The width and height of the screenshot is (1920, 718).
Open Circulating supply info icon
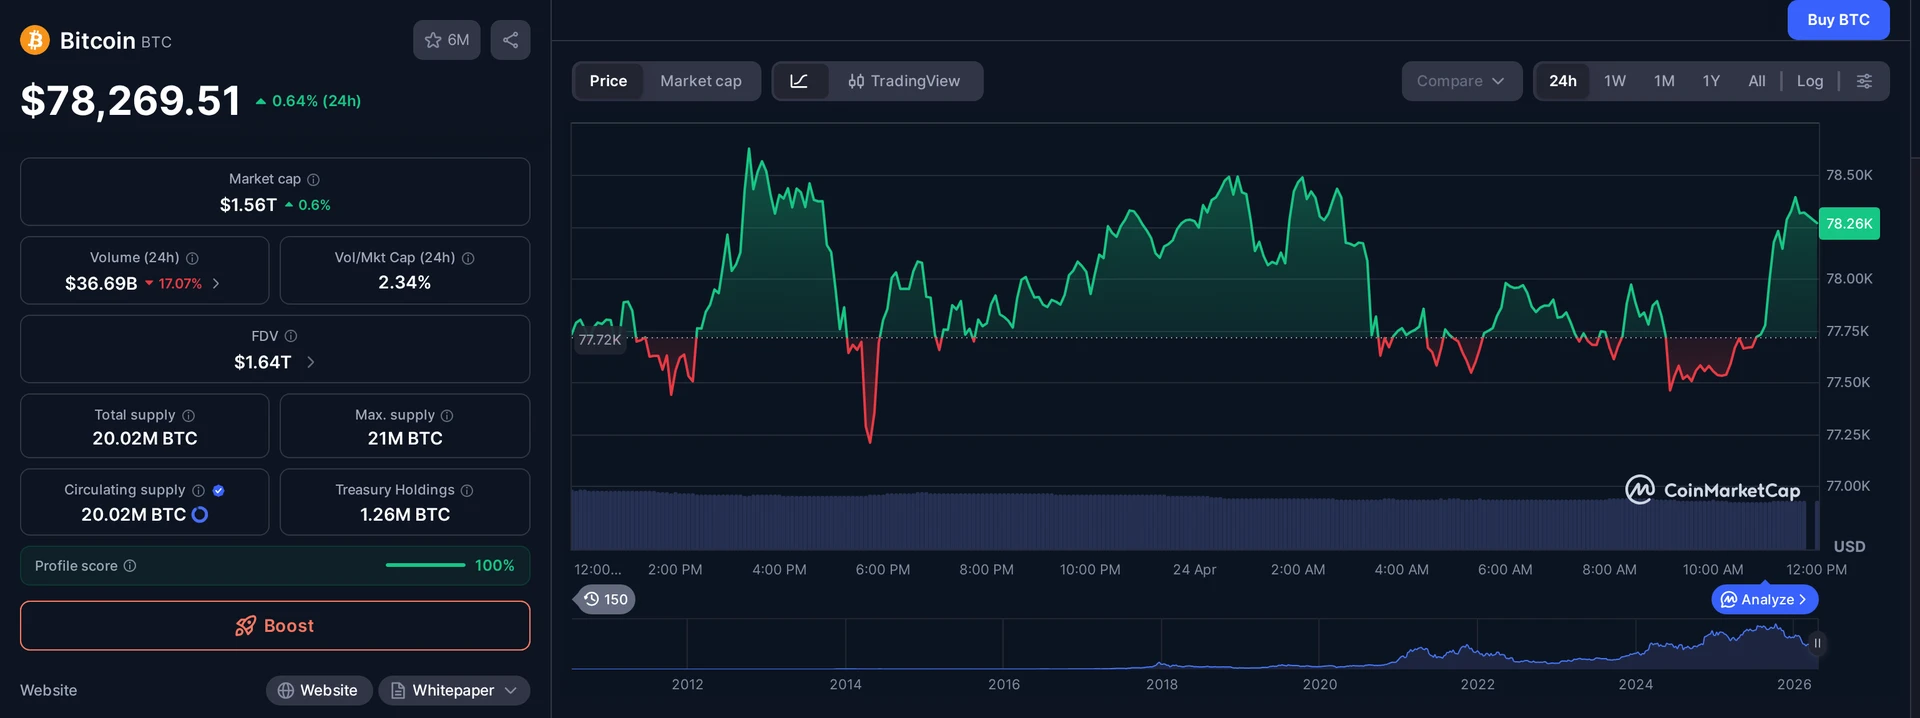pos(198,490)
